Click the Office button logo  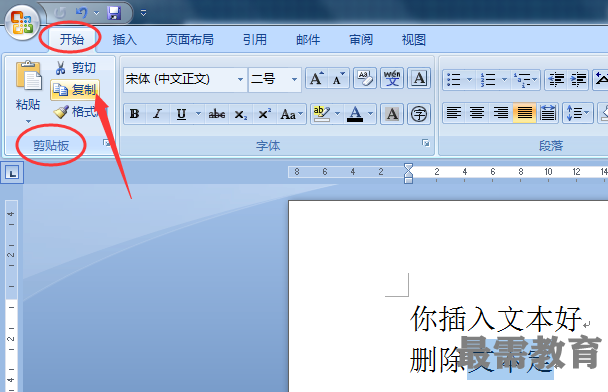point(22,22)
